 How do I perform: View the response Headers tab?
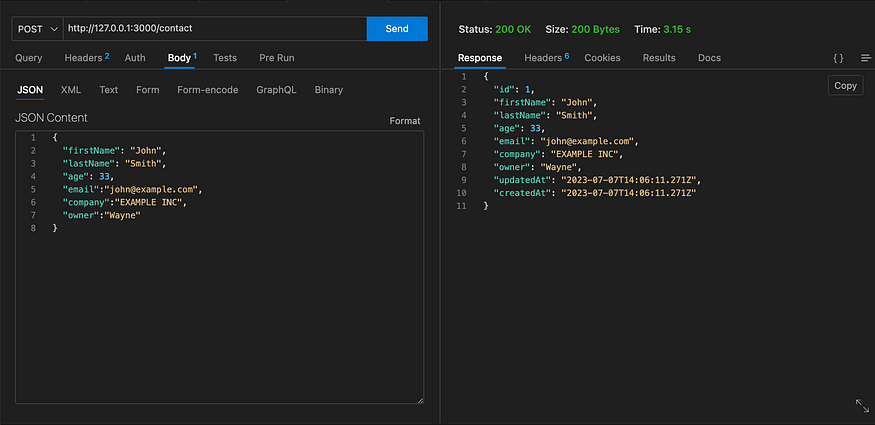(546, 58)
